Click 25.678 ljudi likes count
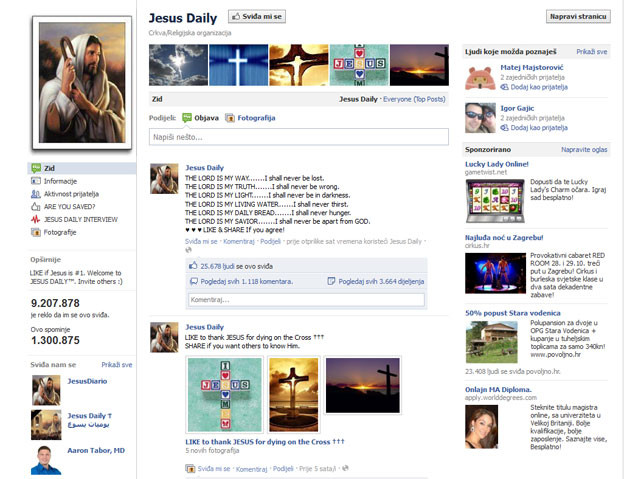Viewport: 624px width, 479px height. (217, 266)
